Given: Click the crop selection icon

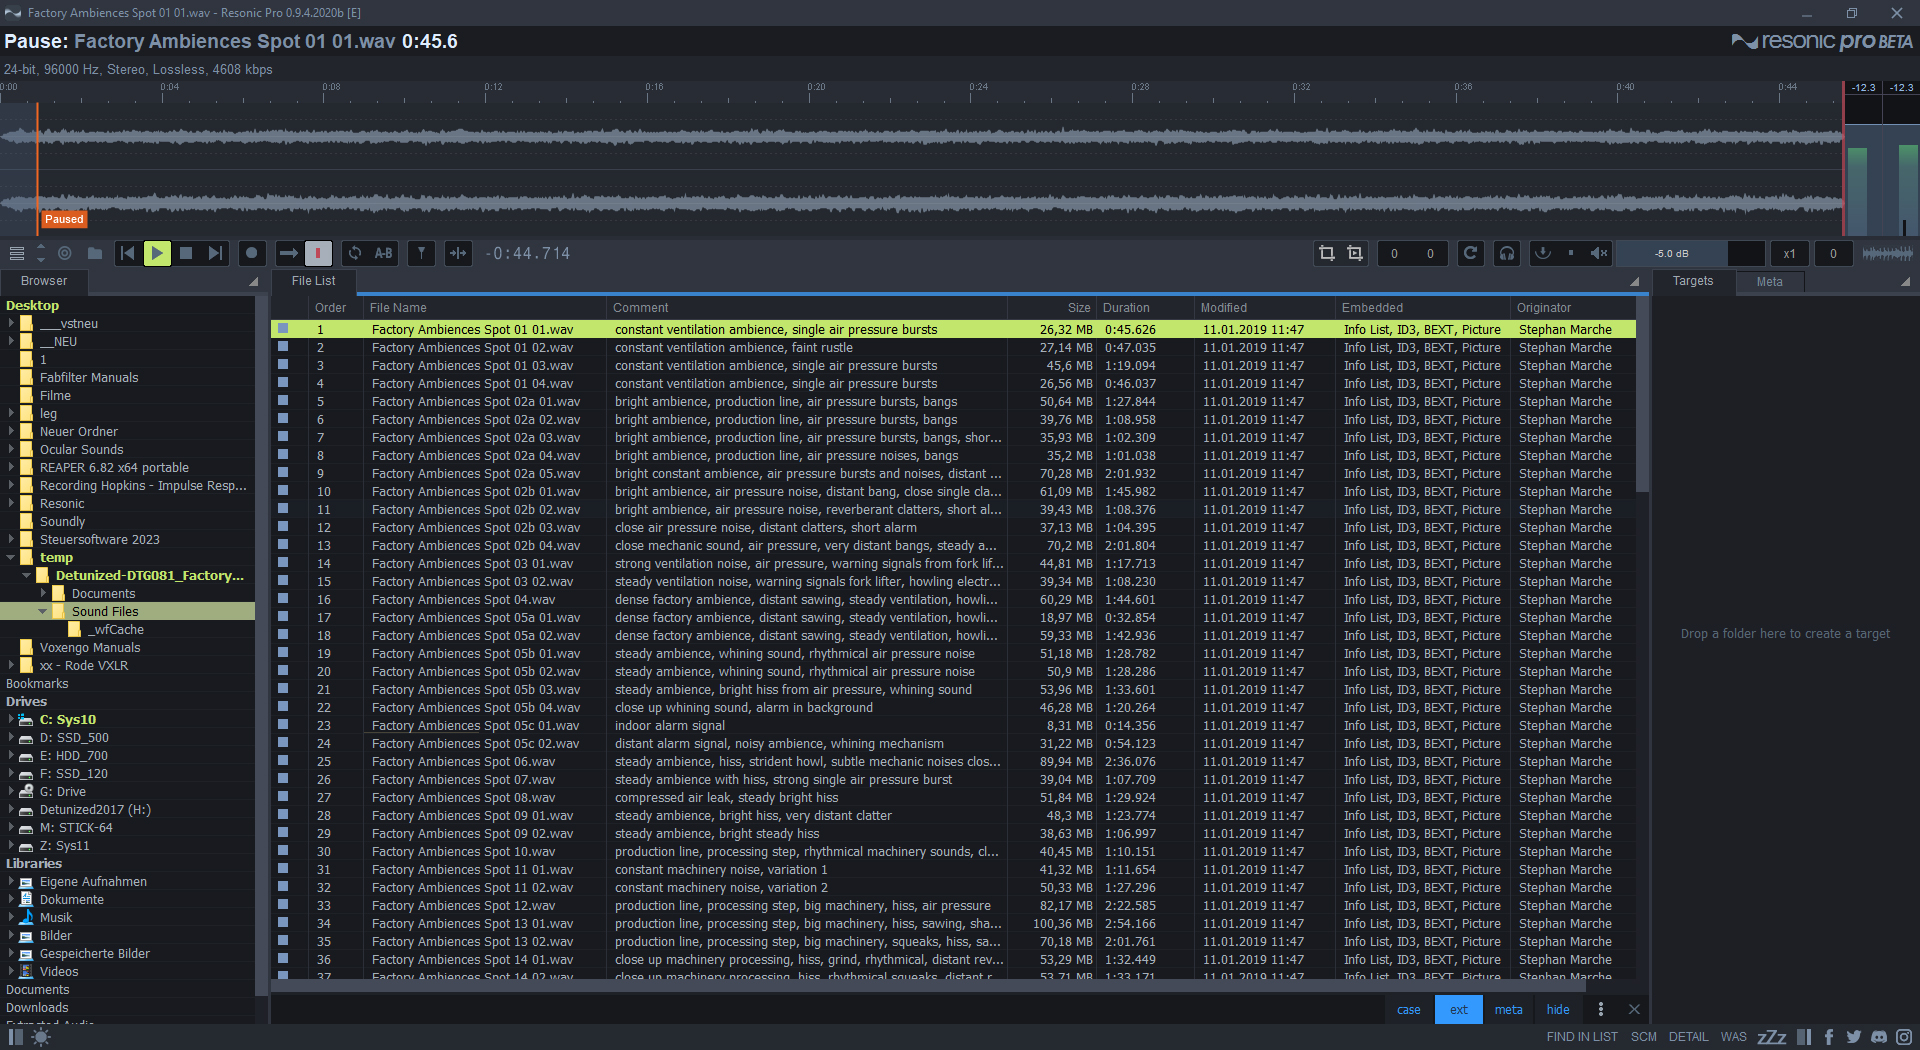Looking at the screenshot, I should click(1327, 254).
